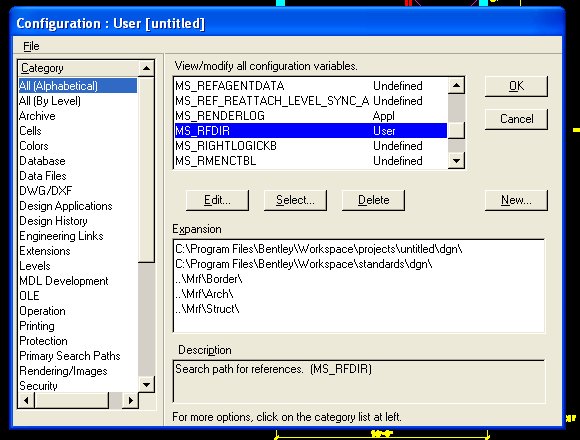Click the ..\Mrf\Struct\ expansion path
The image size is (580, 440).
pos(207,309)
